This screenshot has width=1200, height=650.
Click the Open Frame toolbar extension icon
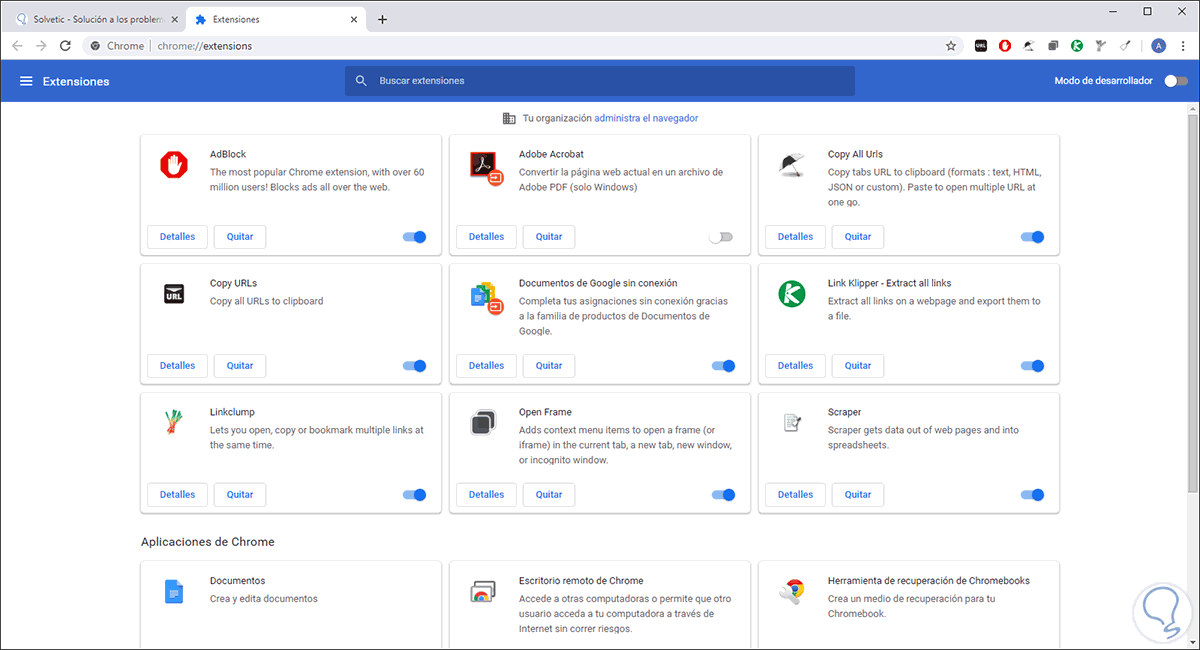pos(1053,46)
